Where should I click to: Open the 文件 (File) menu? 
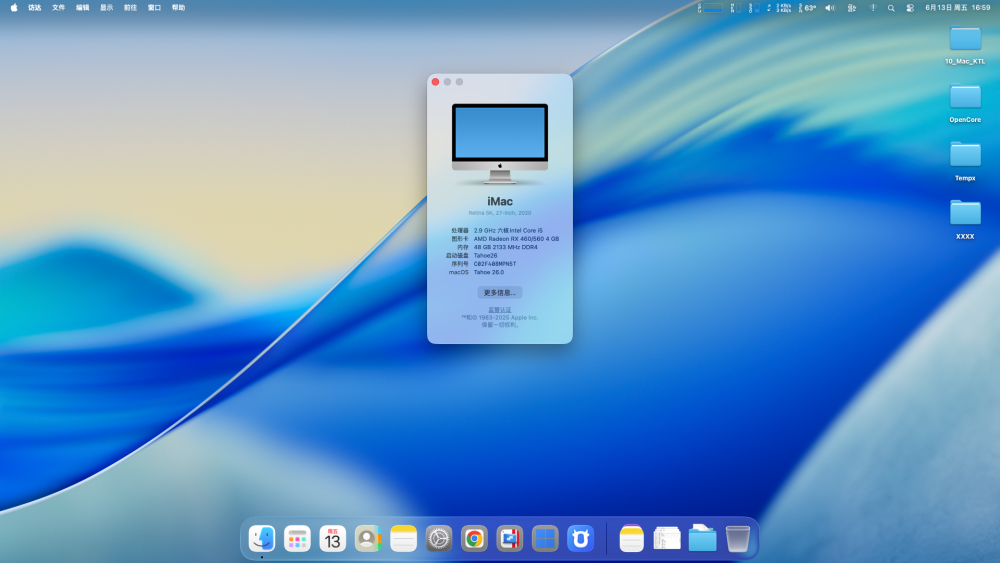coord(58,8)
